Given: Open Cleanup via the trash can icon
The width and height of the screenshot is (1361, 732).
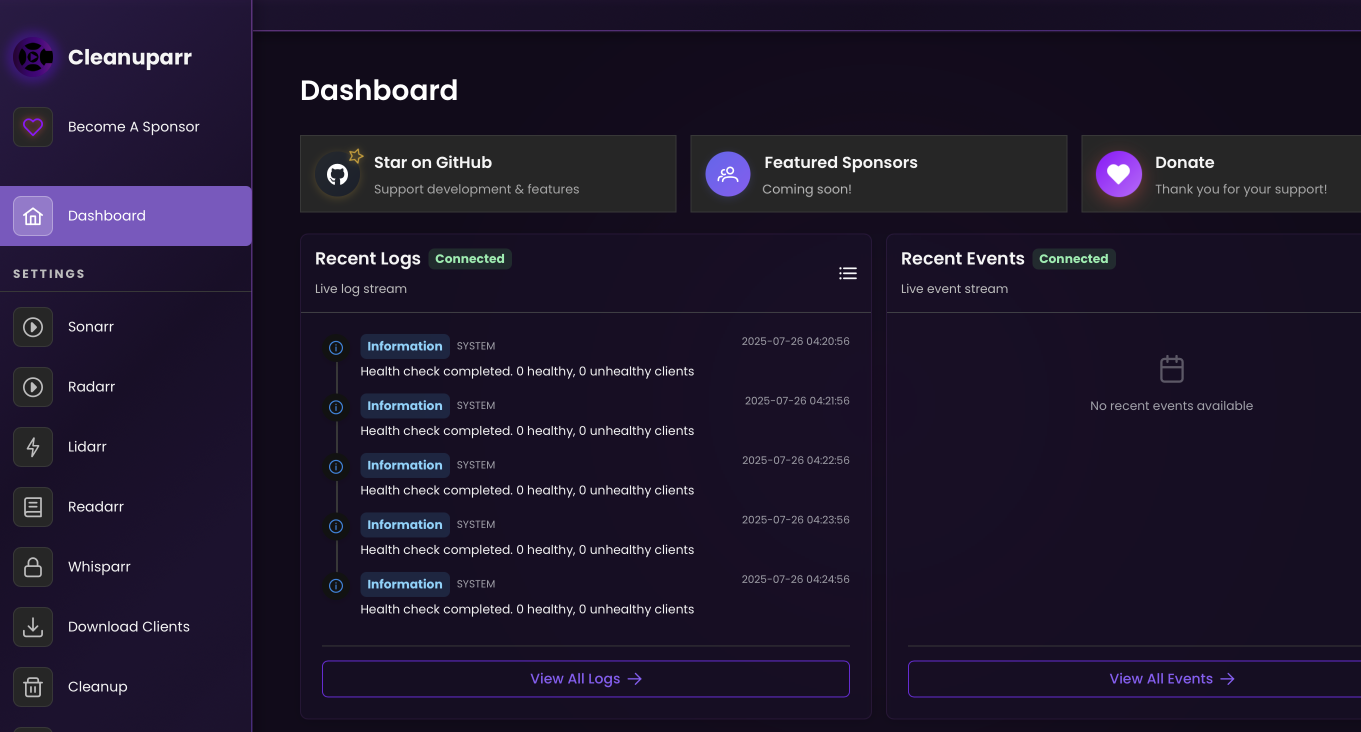Looking at the screenshot, I should point(33,687).
